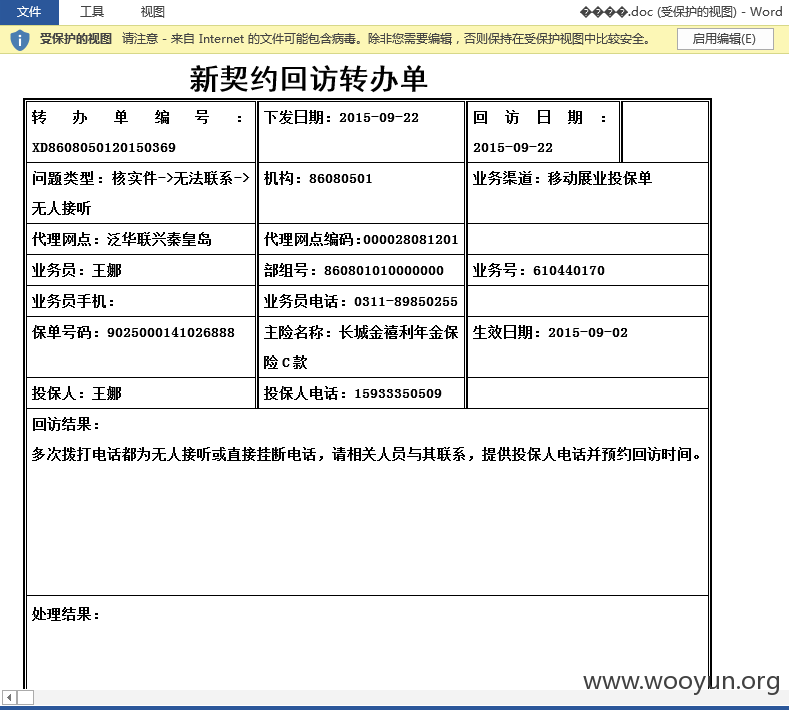
Task: Click the protected view shield icon
Action: click(20, 39)
